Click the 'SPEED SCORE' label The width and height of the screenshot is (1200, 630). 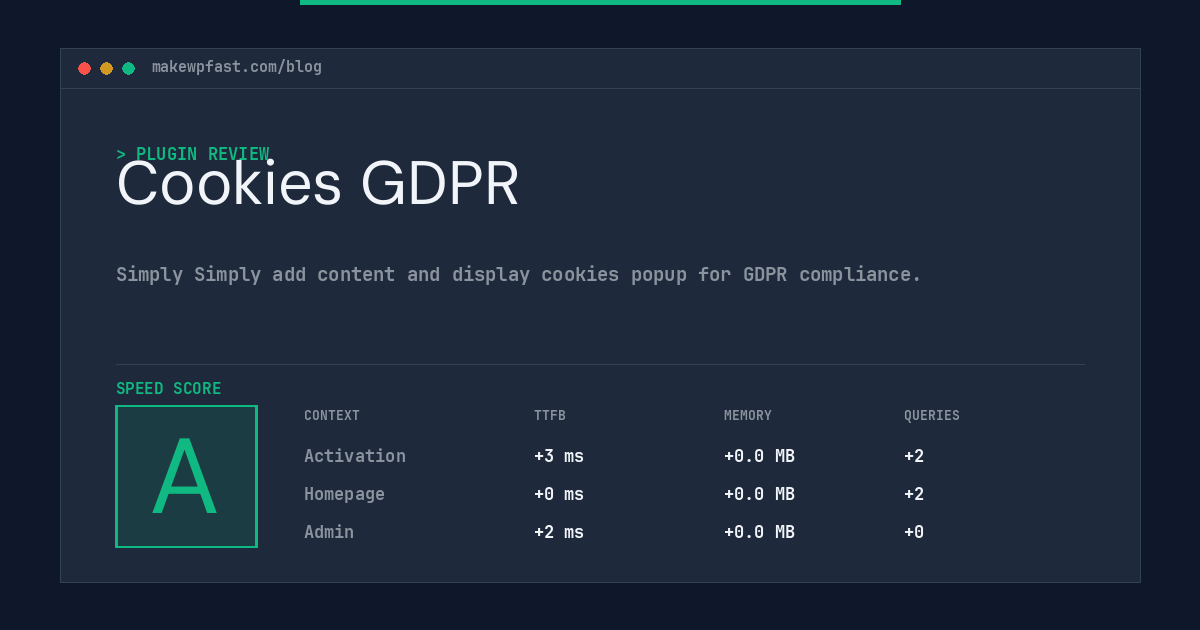[169, 389]
